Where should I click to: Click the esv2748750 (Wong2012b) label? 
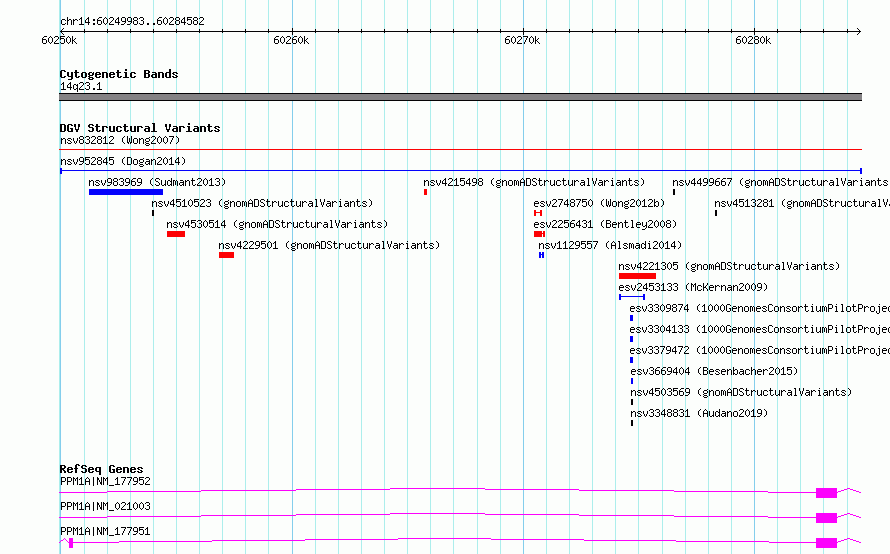pyautogui.click(x=599, y=203)
